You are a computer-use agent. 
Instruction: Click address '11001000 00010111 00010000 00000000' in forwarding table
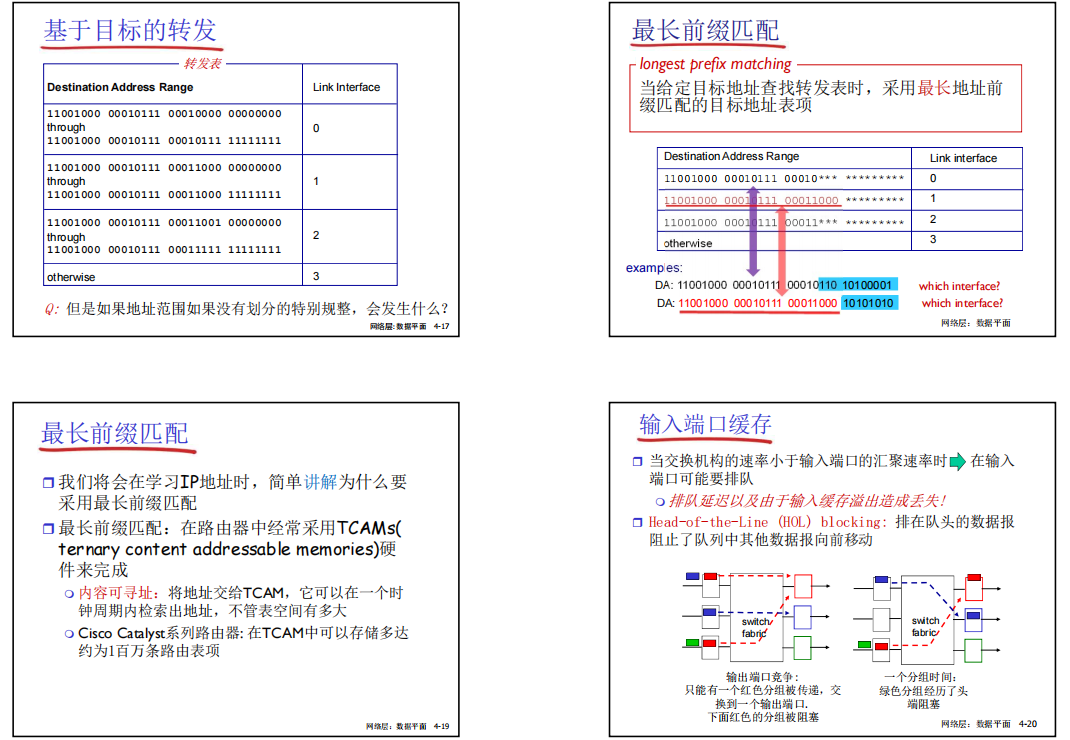point(164,113)
